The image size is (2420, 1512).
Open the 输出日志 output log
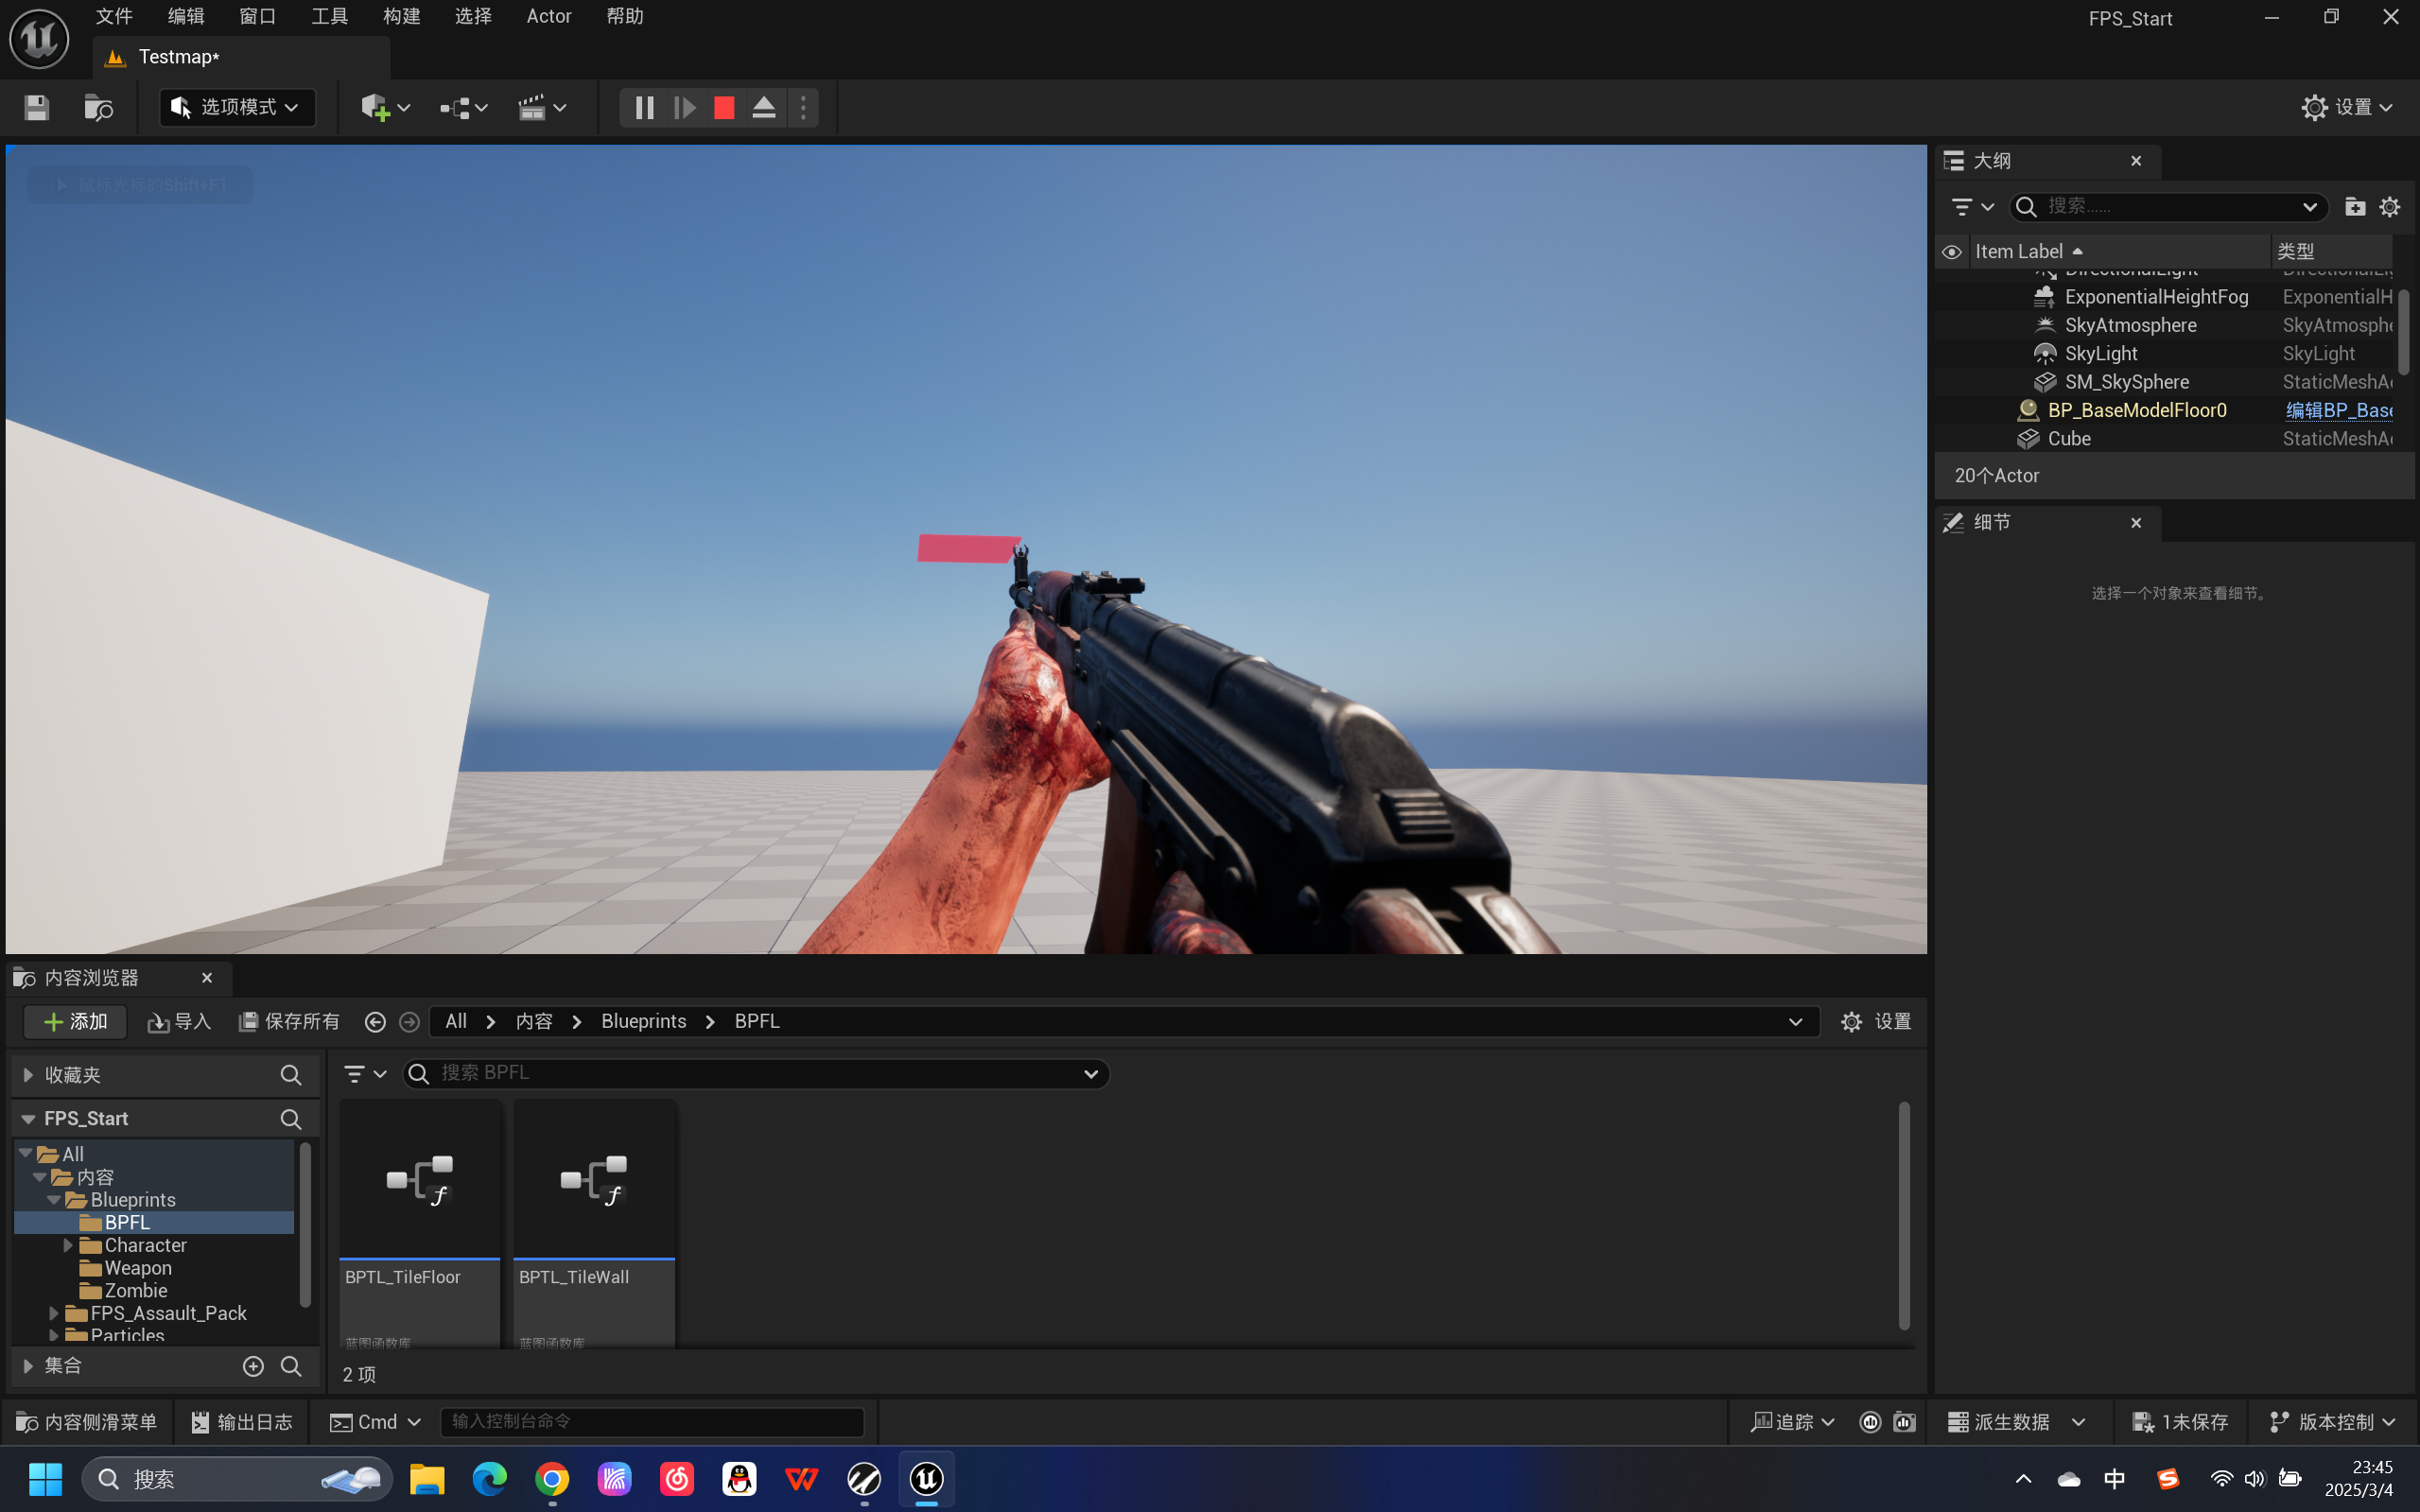242,1422
